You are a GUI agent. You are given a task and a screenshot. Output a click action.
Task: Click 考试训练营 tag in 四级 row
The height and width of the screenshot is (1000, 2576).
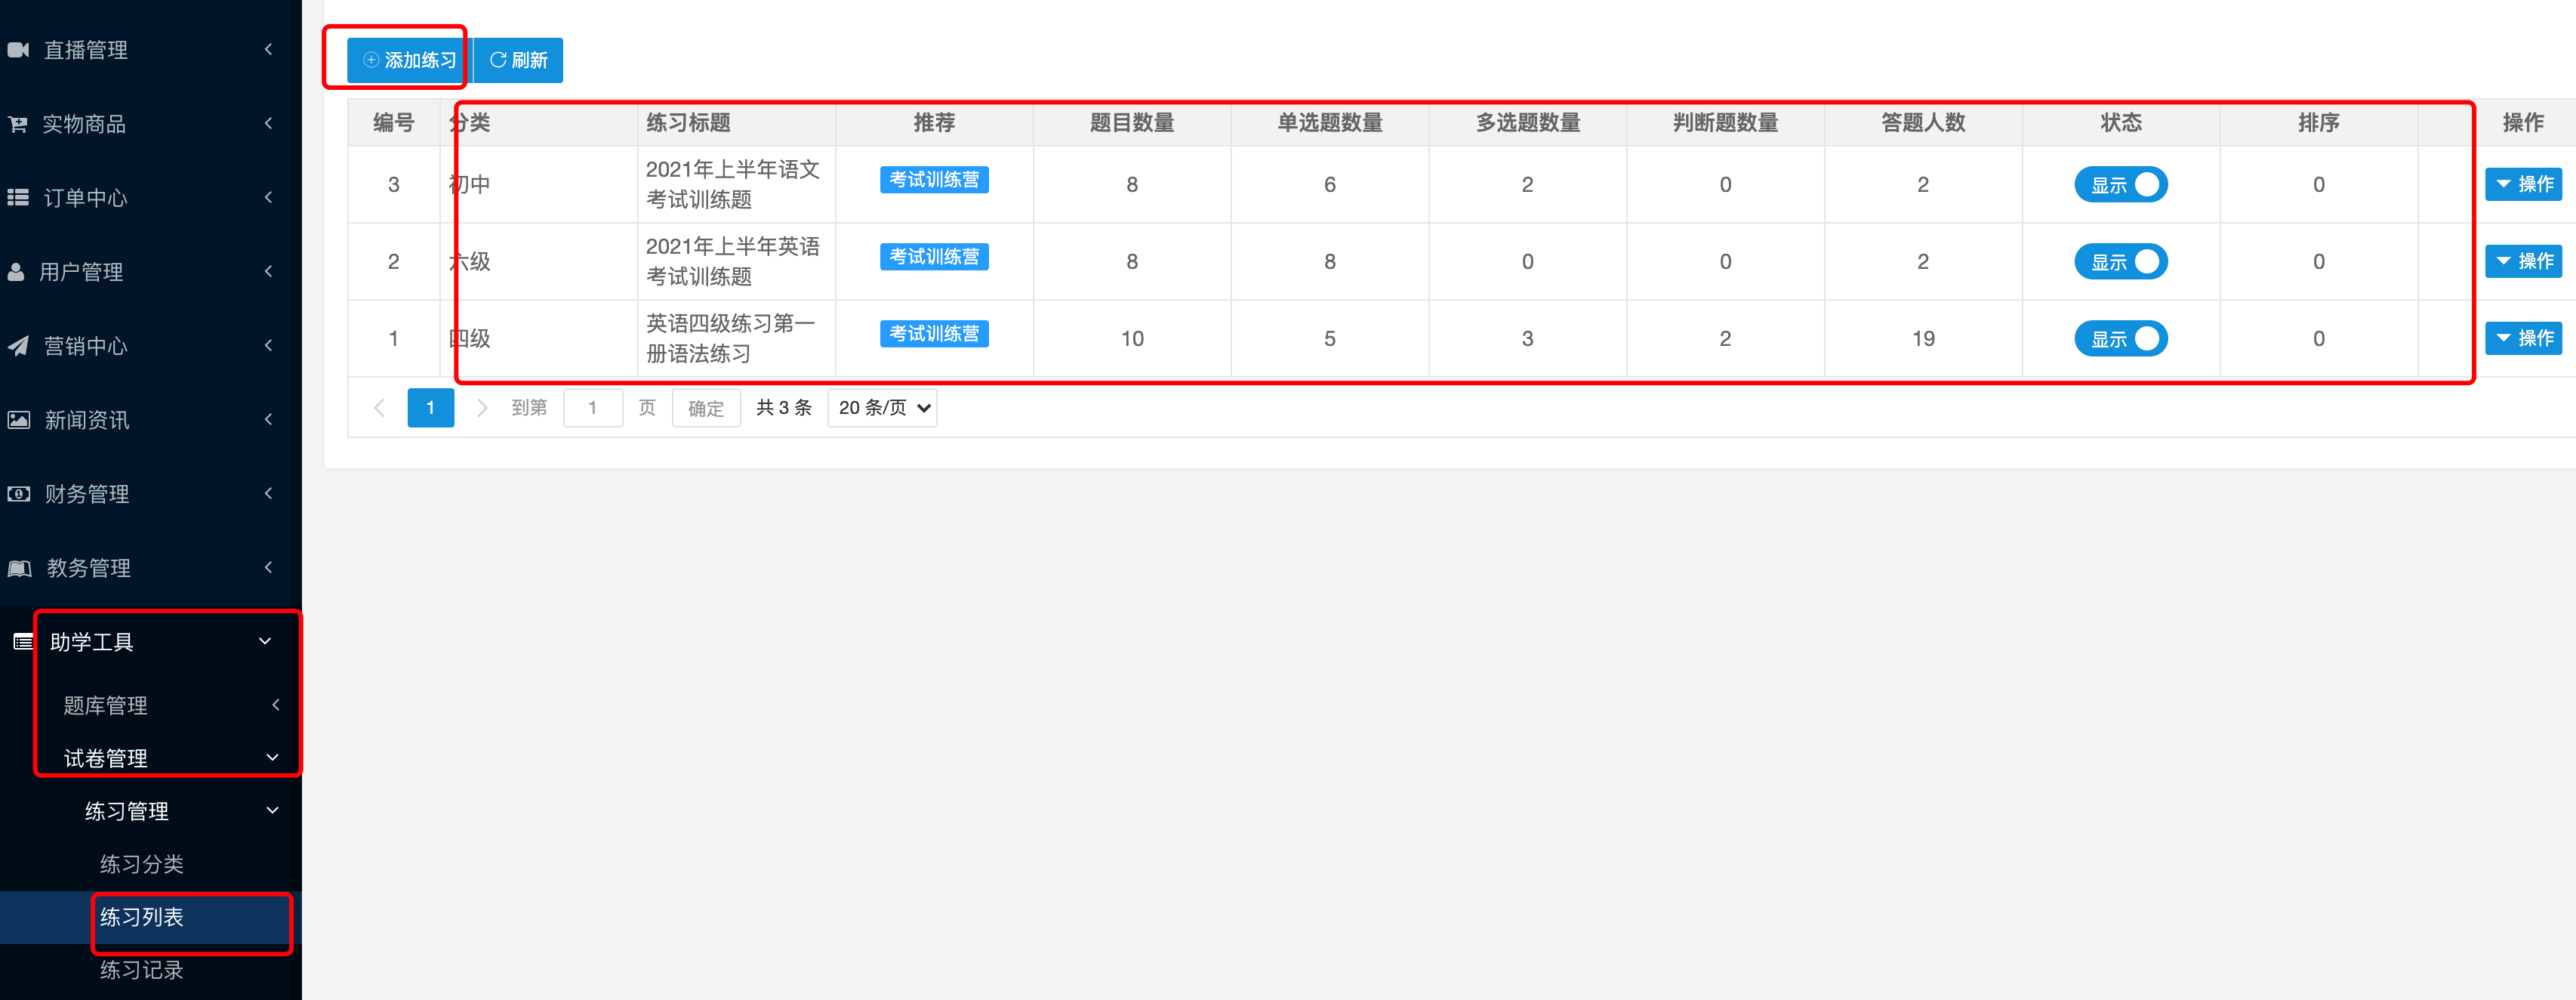click(934, 334)
